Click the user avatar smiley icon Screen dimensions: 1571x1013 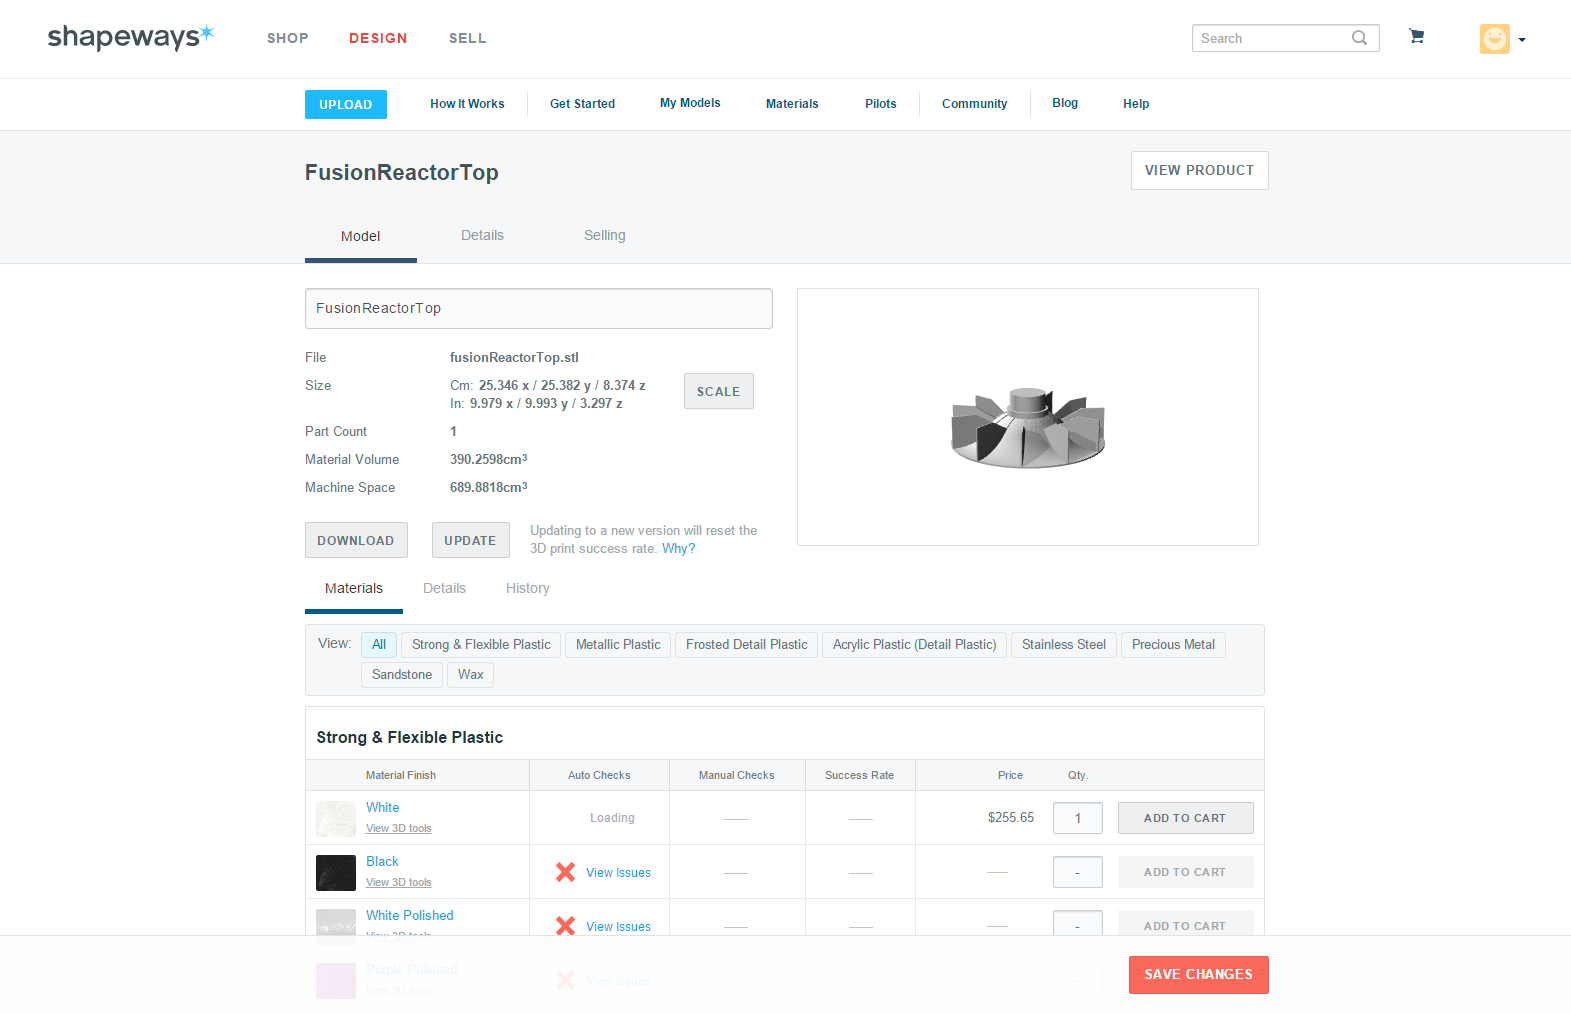(x=1494, y=39)
